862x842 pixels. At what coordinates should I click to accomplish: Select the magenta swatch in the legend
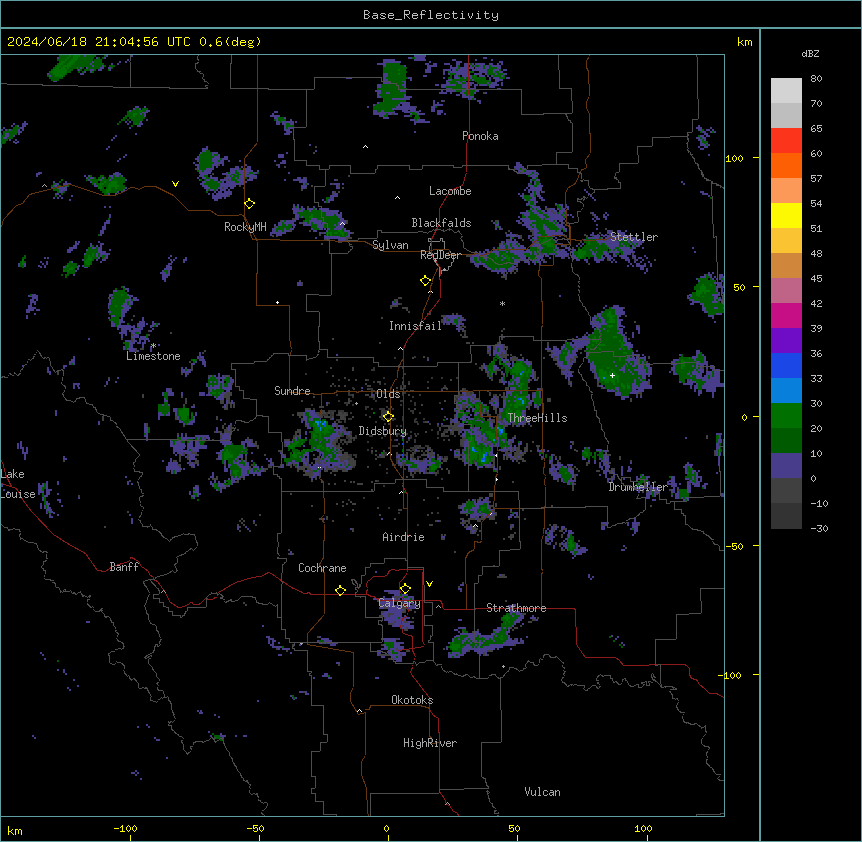click(786, 315)
